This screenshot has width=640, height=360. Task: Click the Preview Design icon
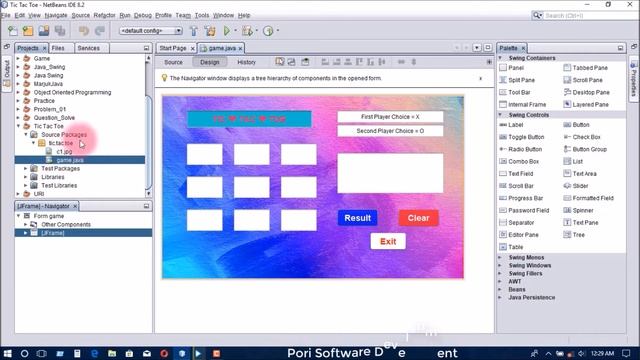[305, 62]
